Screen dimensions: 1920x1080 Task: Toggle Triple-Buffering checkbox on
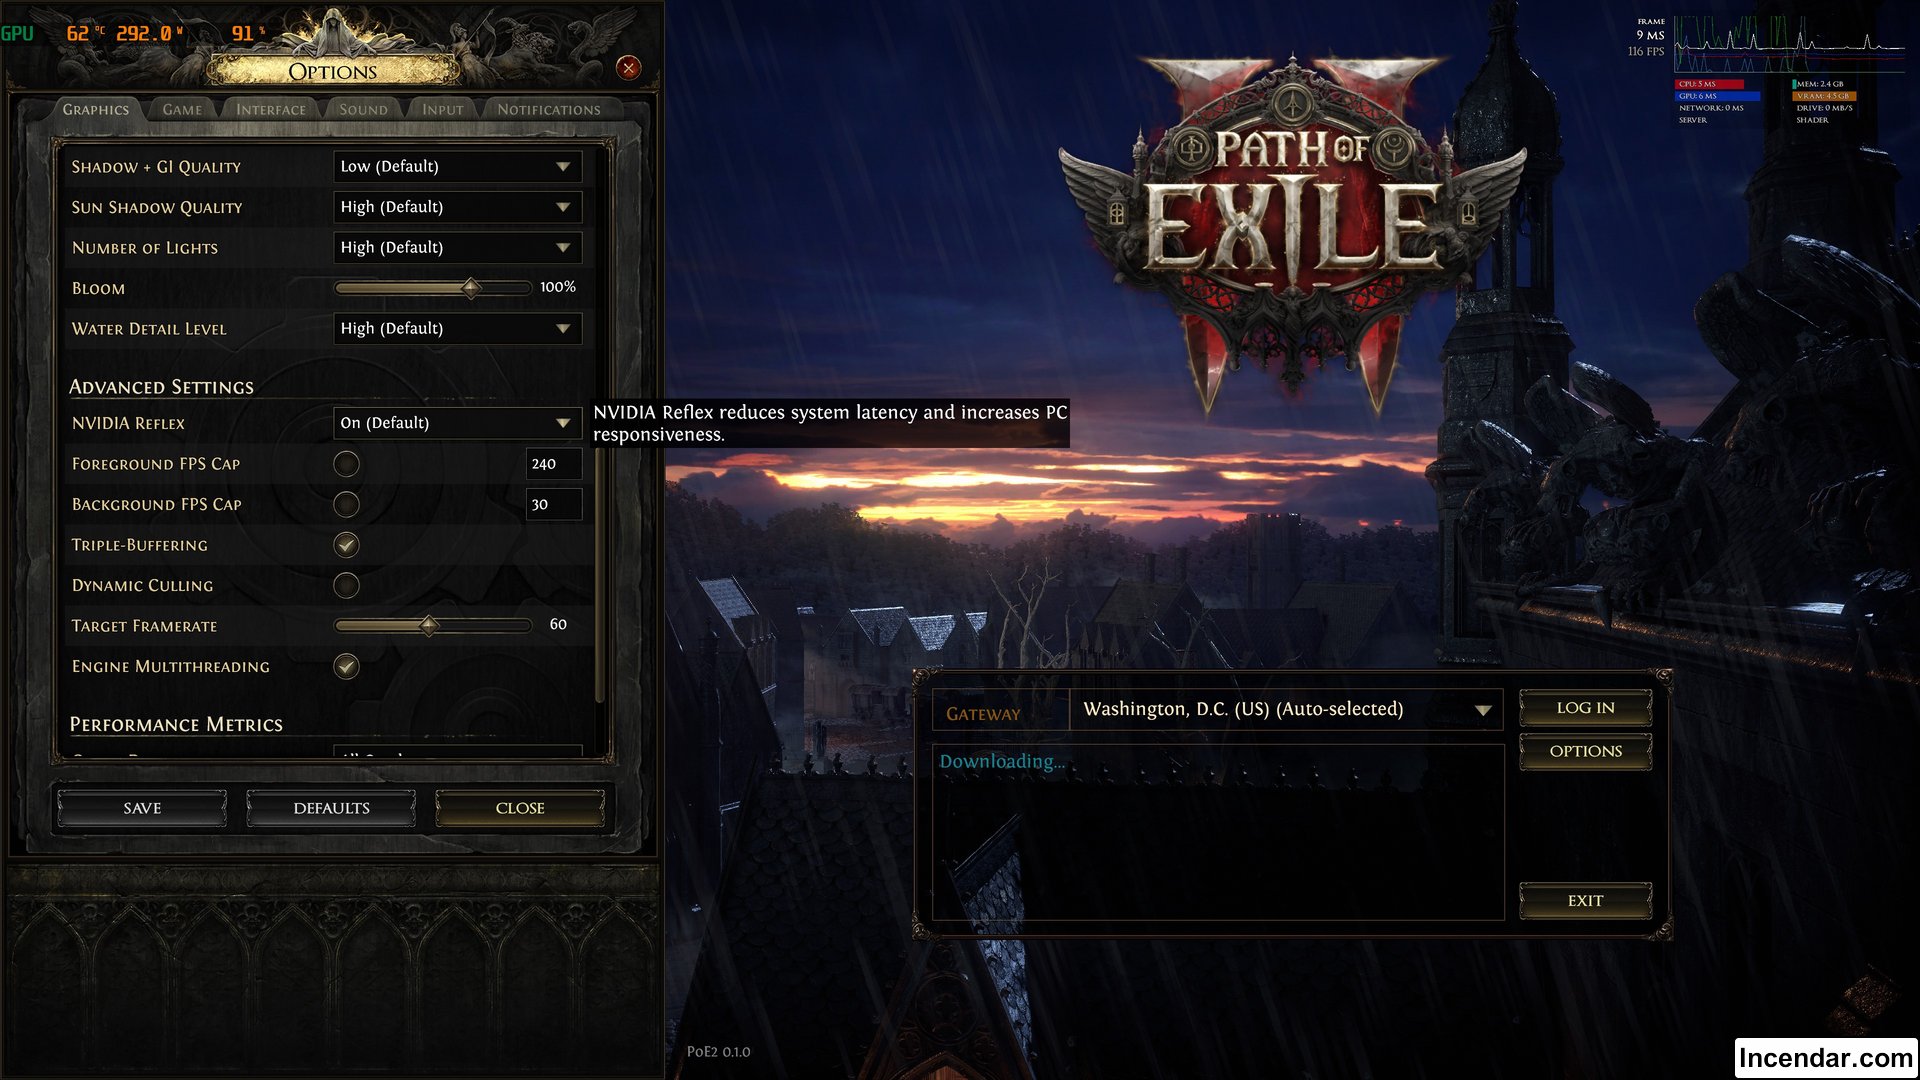(347, 545)
